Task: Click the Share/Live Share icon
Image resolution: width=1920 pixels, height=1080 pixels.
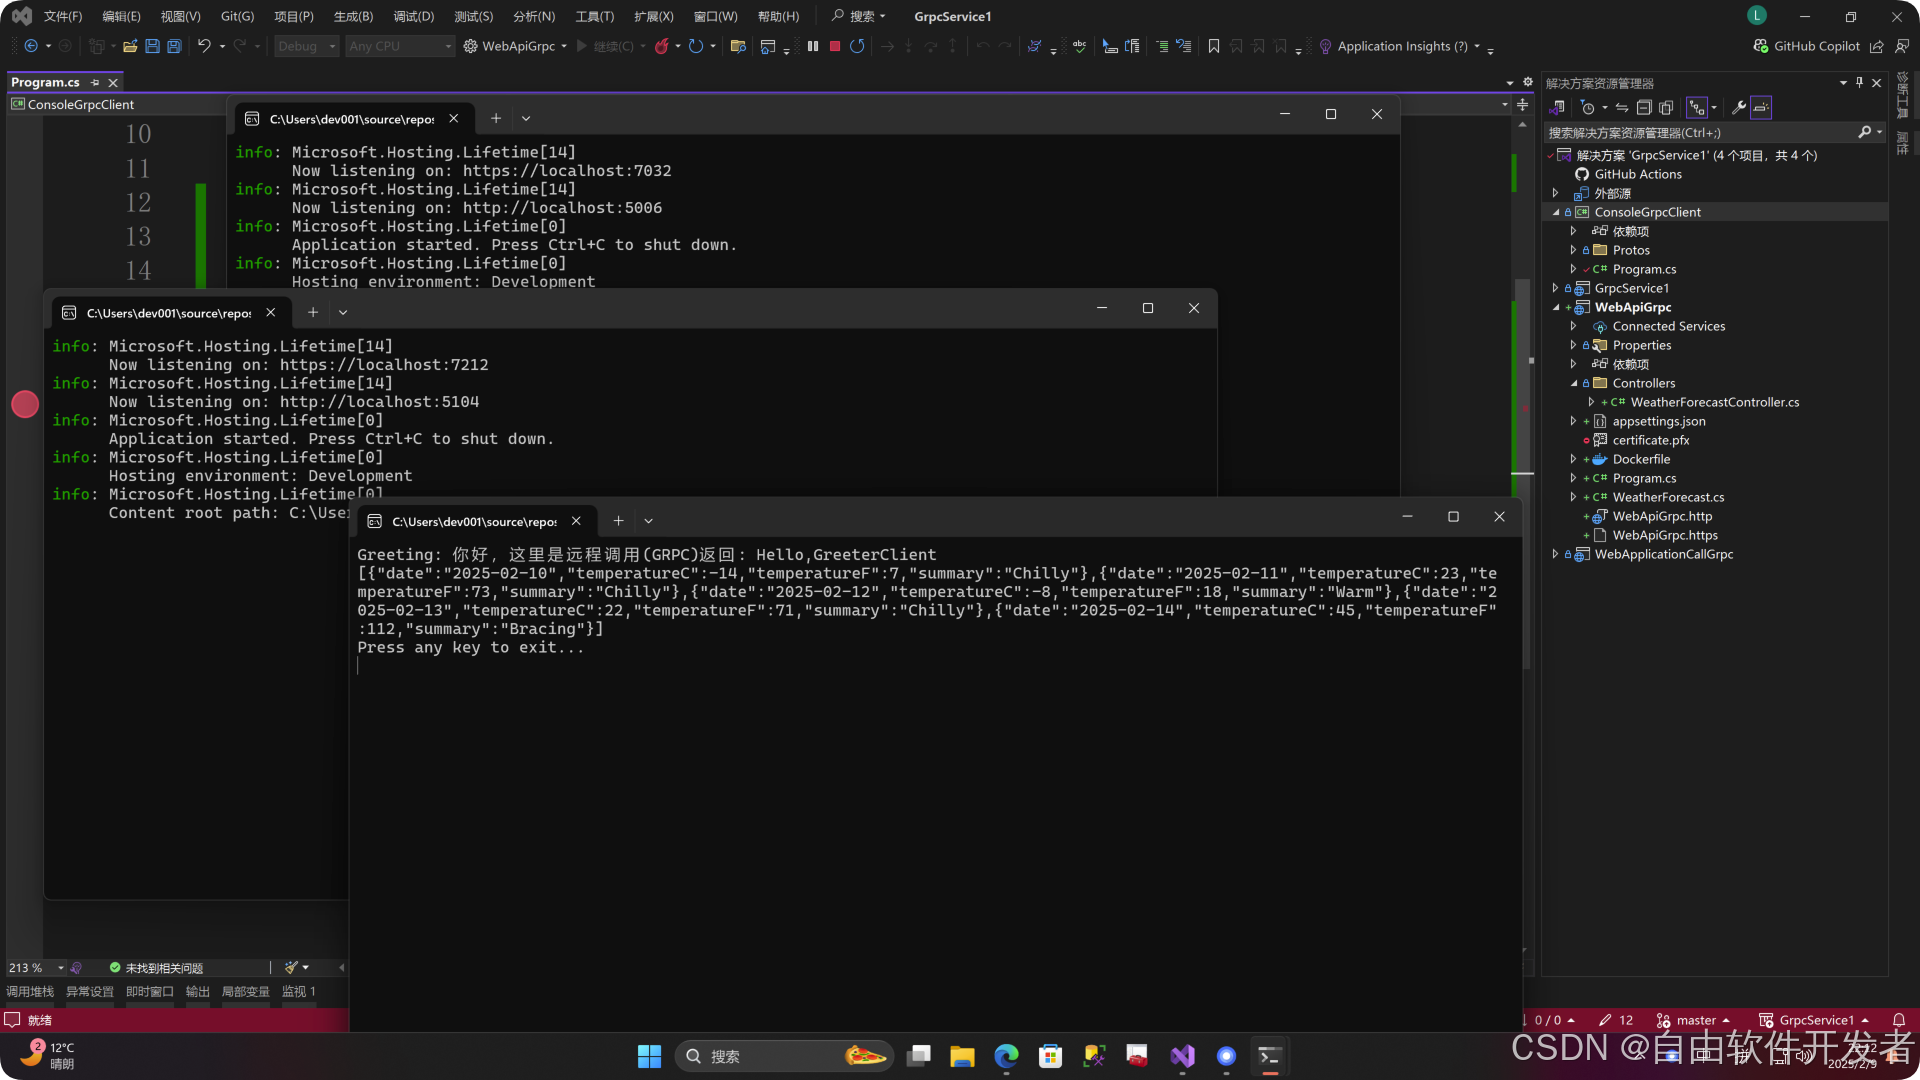Action: pyautogui.click(x=1877, y=46)
